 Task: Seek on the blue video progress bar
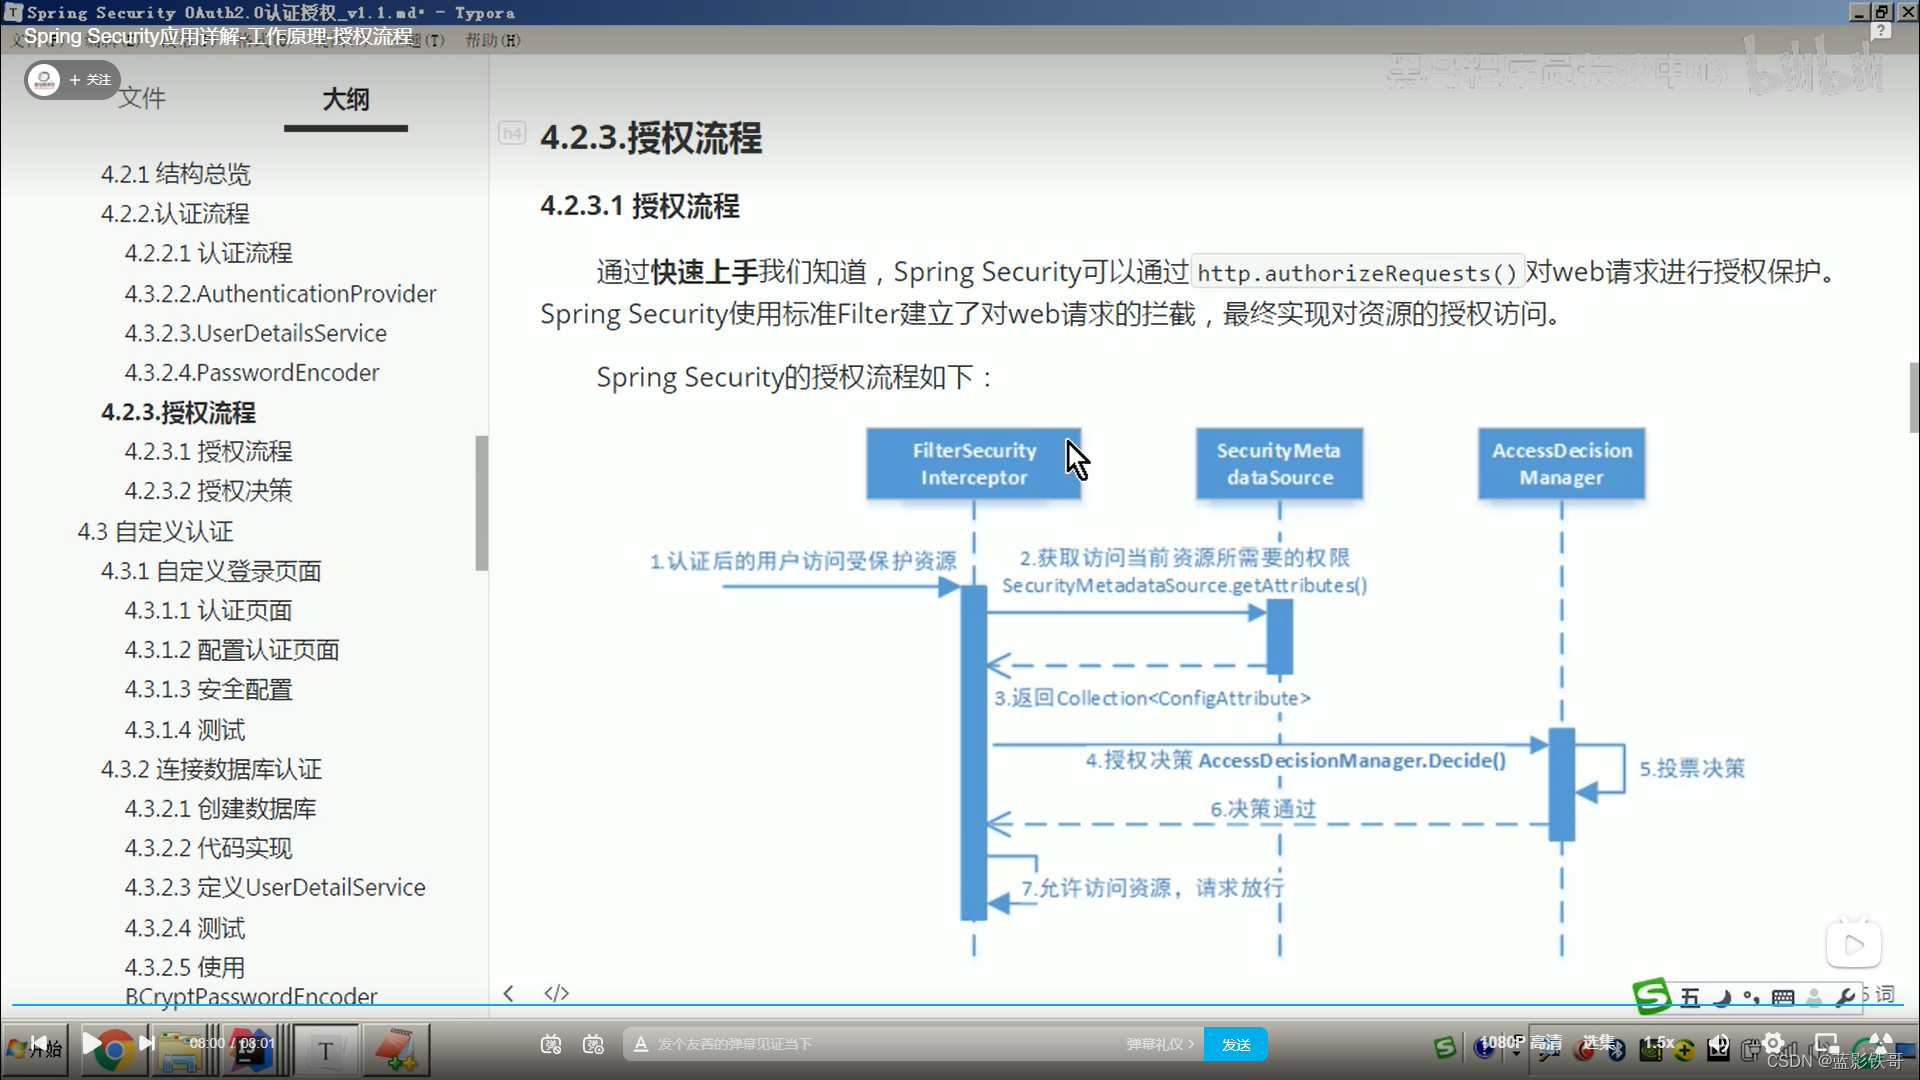(x=960, y=1005)
